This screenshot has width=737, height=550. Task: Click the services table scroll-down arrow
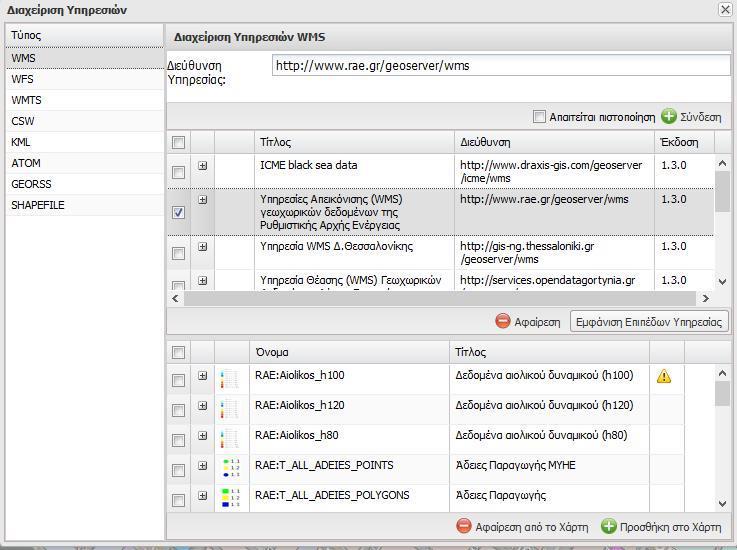tap(722, 282)
